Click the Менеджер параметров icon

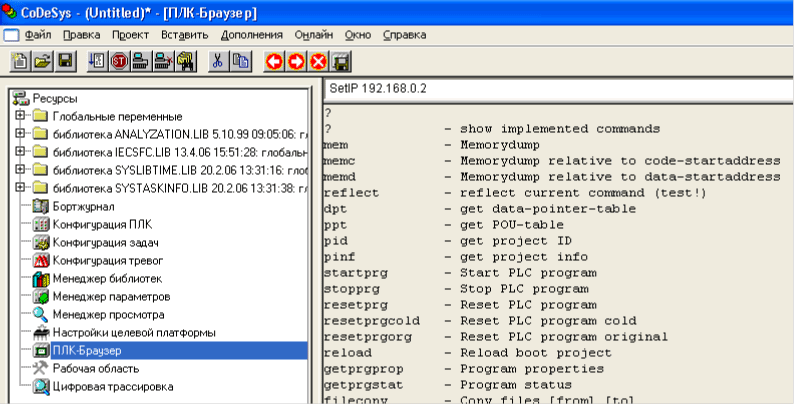(x=41, y=297)
